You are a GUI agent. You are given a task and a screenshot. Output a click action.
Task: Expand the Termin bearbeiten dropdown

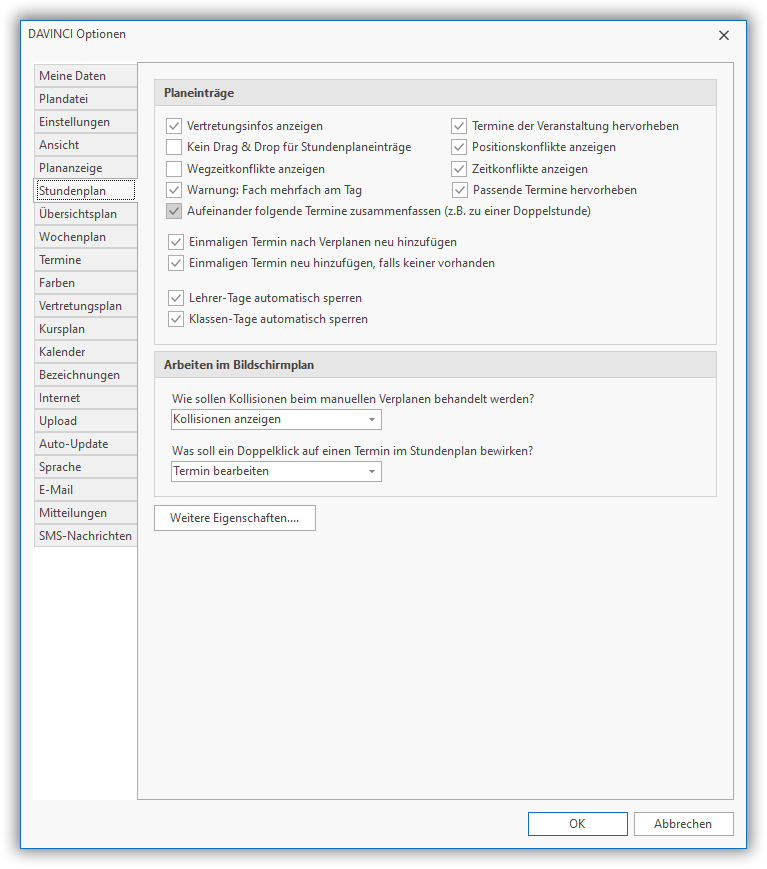(x=276, y=471)
